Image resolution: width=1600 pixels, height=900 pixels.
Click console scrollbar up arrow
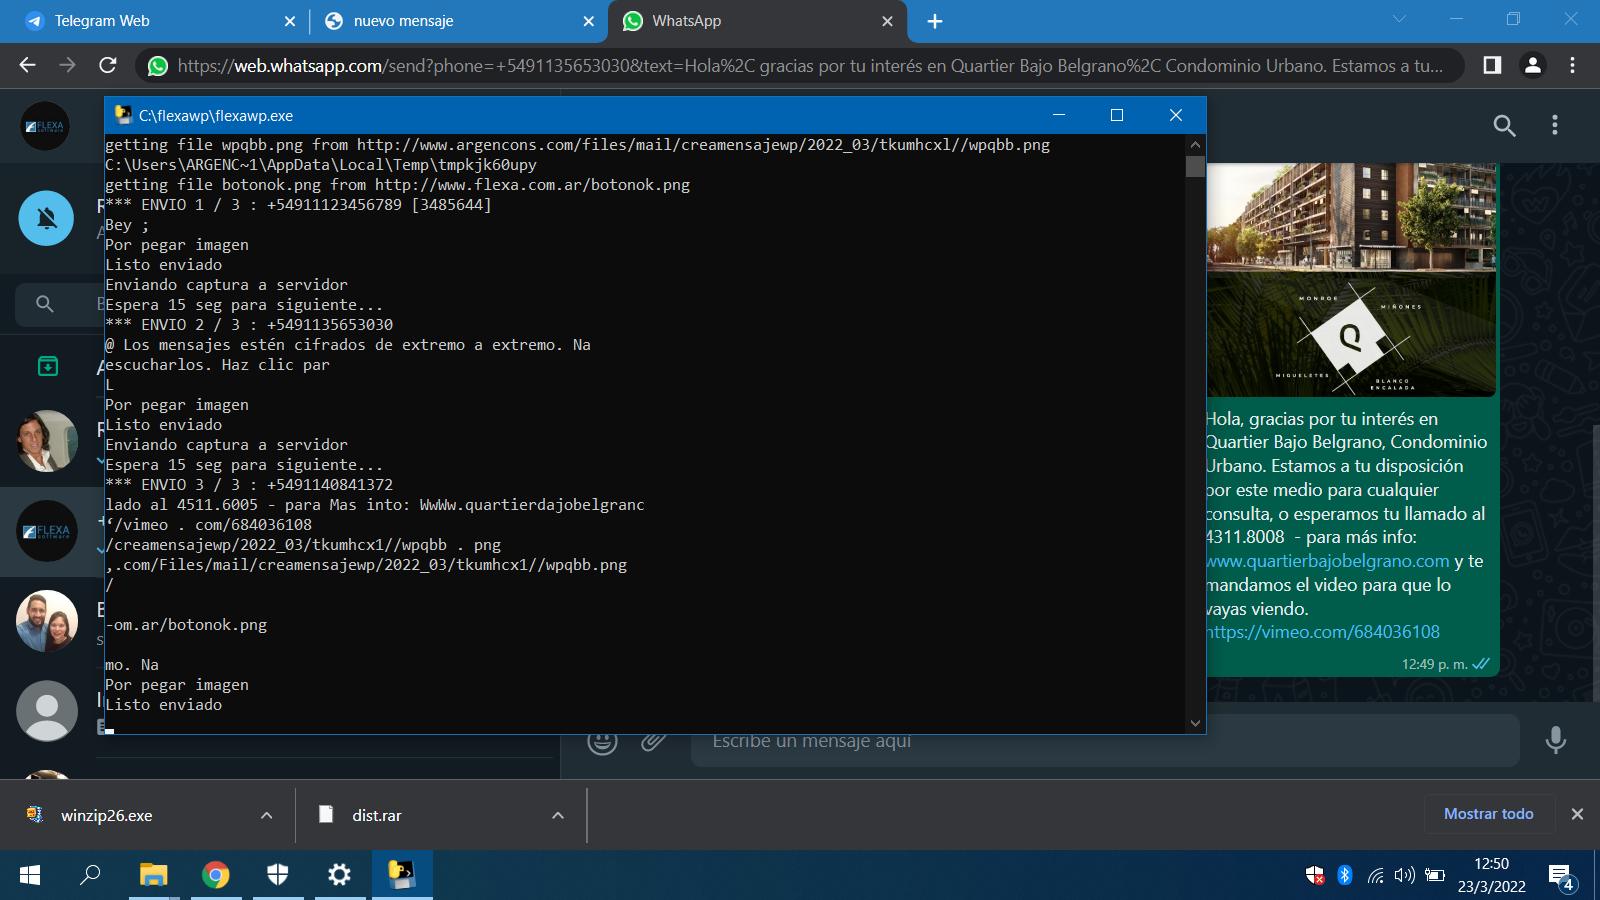pos(1195,143)
